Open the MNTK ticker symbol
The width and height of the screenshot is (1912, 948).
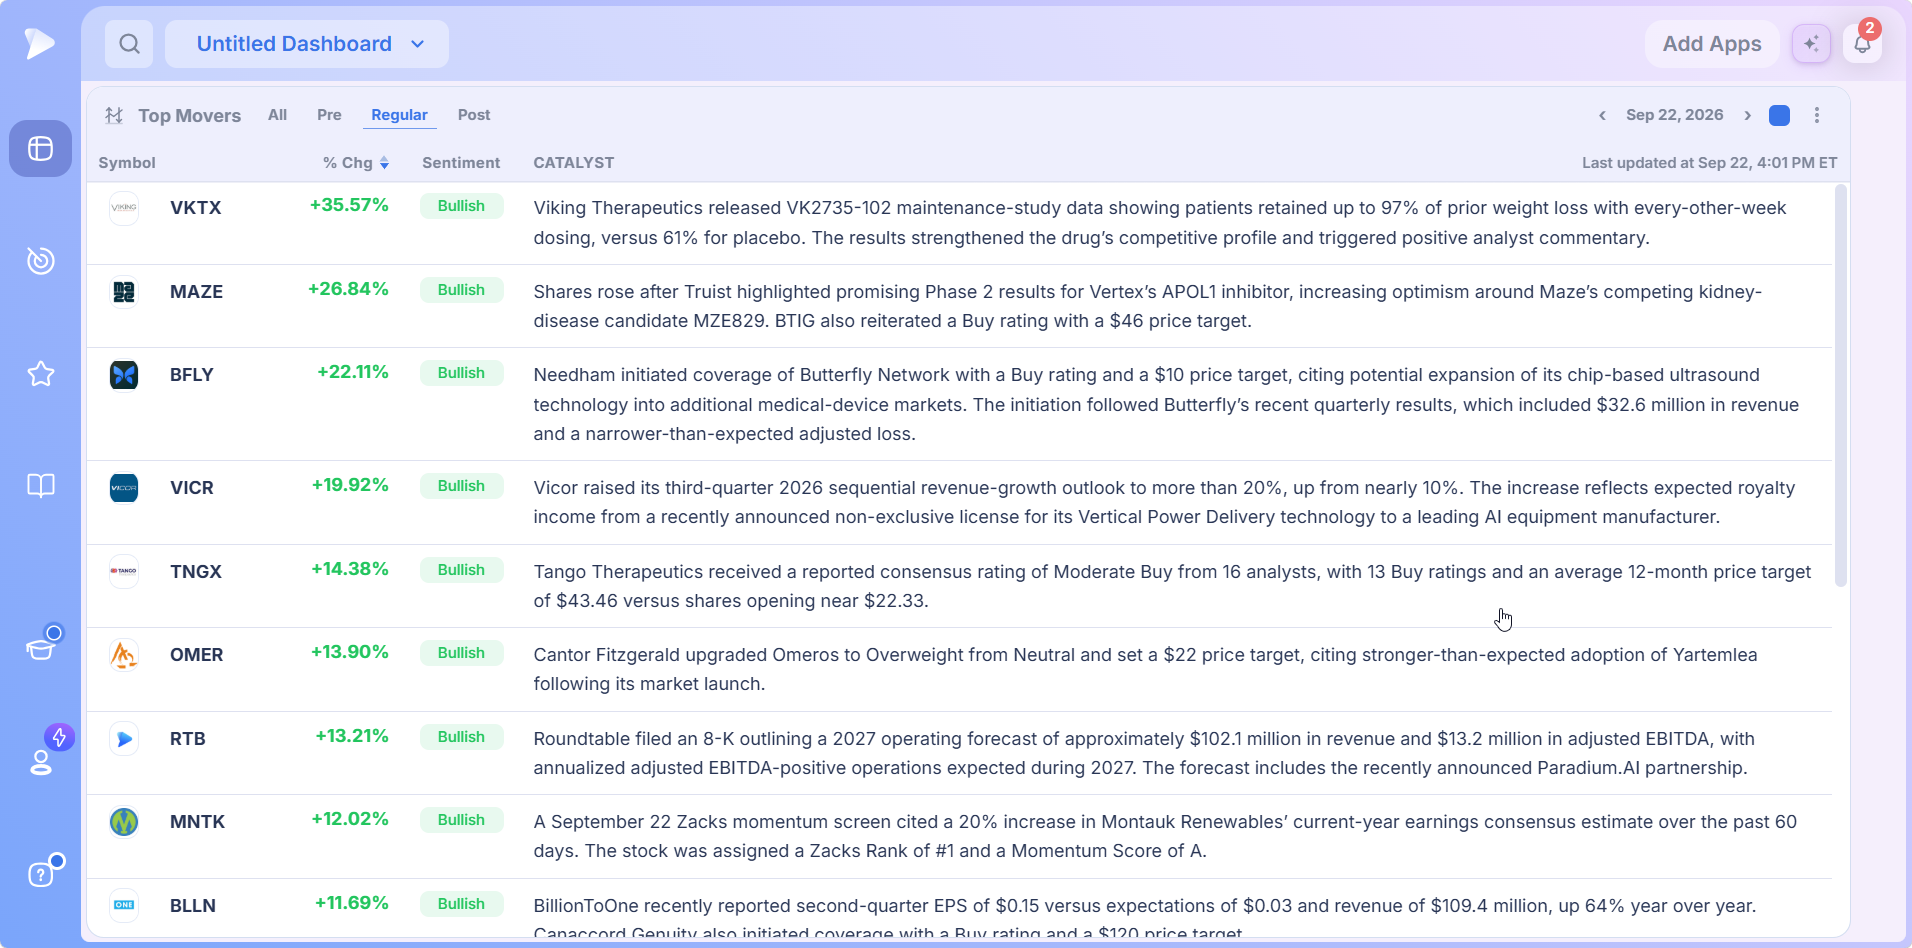[x=198, y=822]
